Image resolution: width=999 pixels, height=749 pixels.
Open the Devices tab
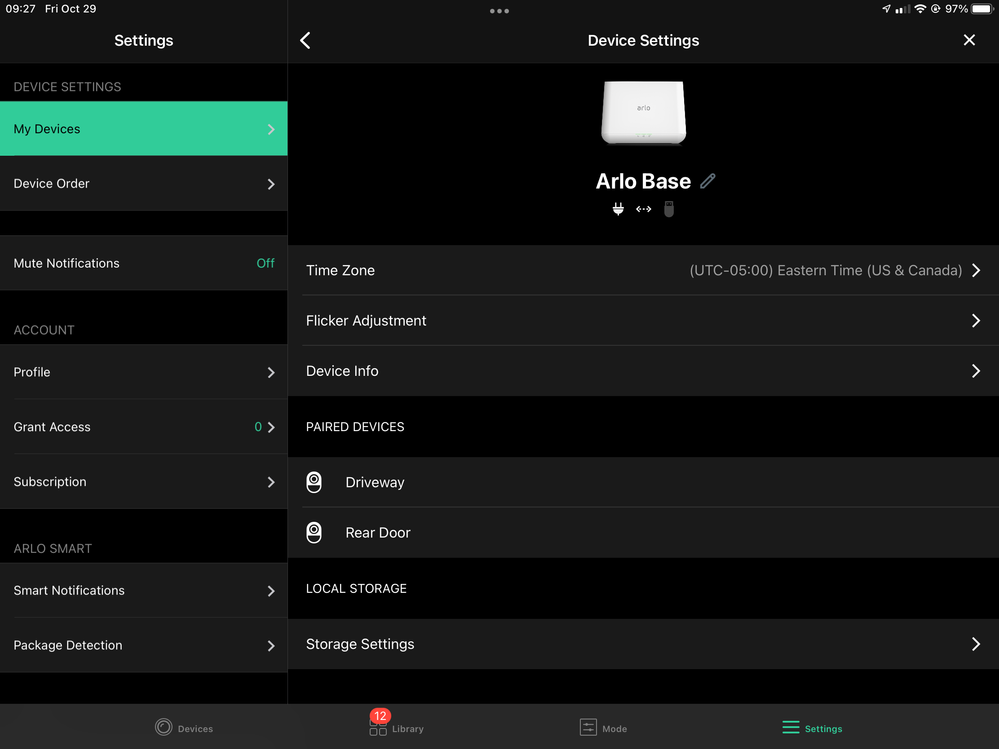pyautogui.click(x=184, y=728)
